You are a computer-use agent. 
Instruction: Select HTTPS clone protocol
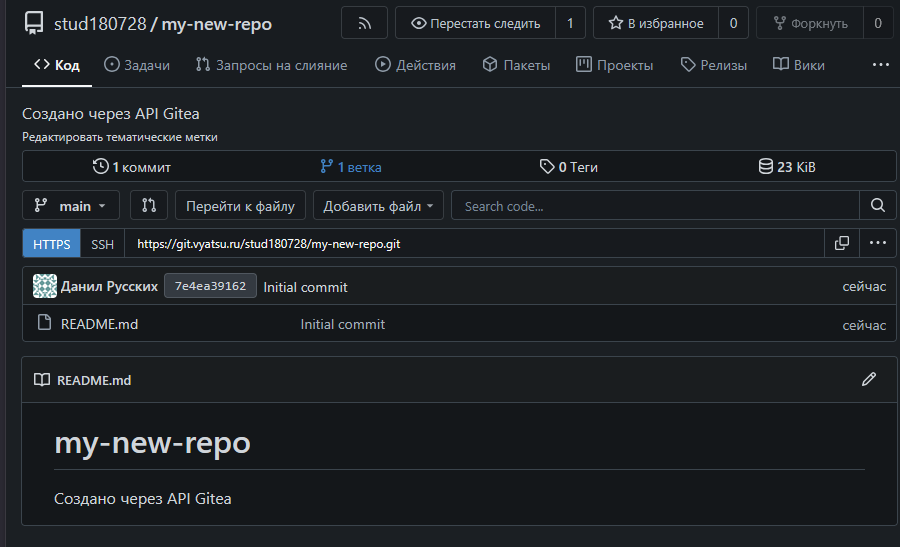pos(52,243)
